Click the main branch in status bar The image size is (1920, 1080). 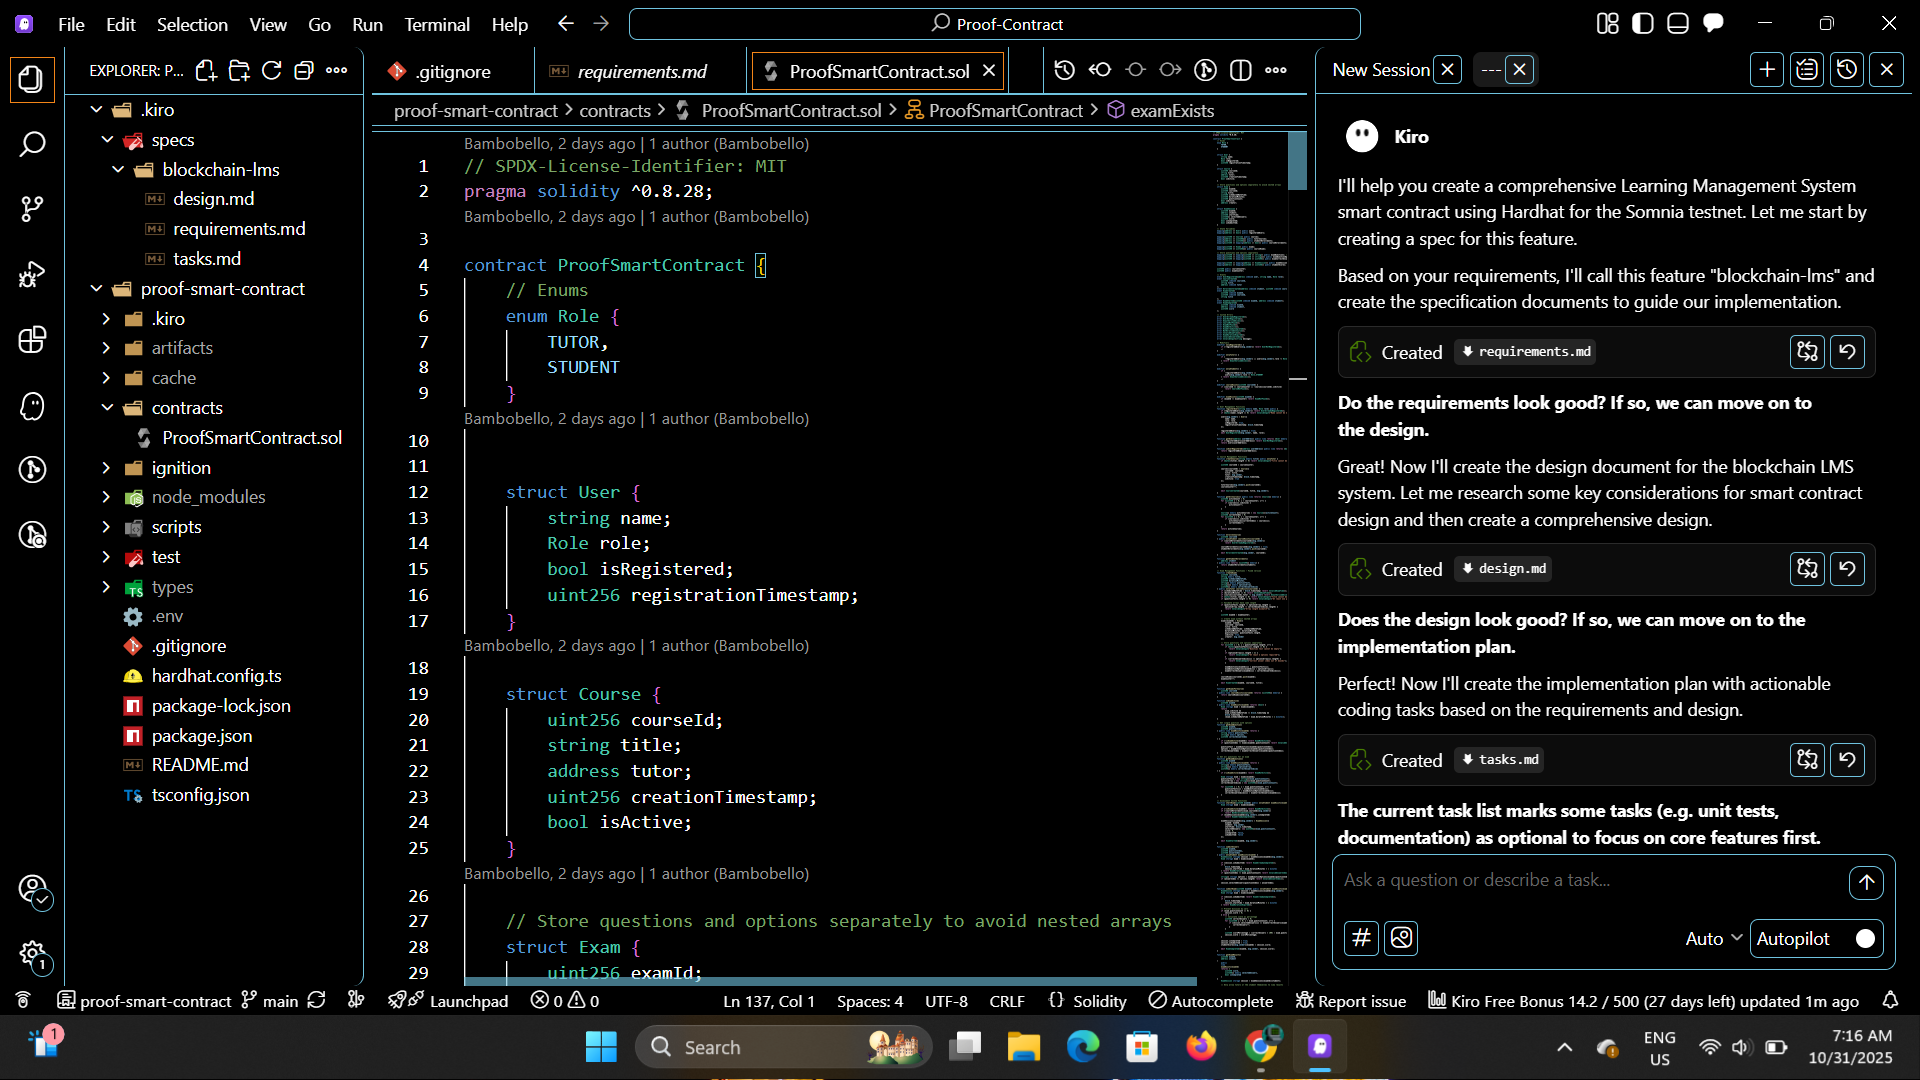pos(270,1001)
